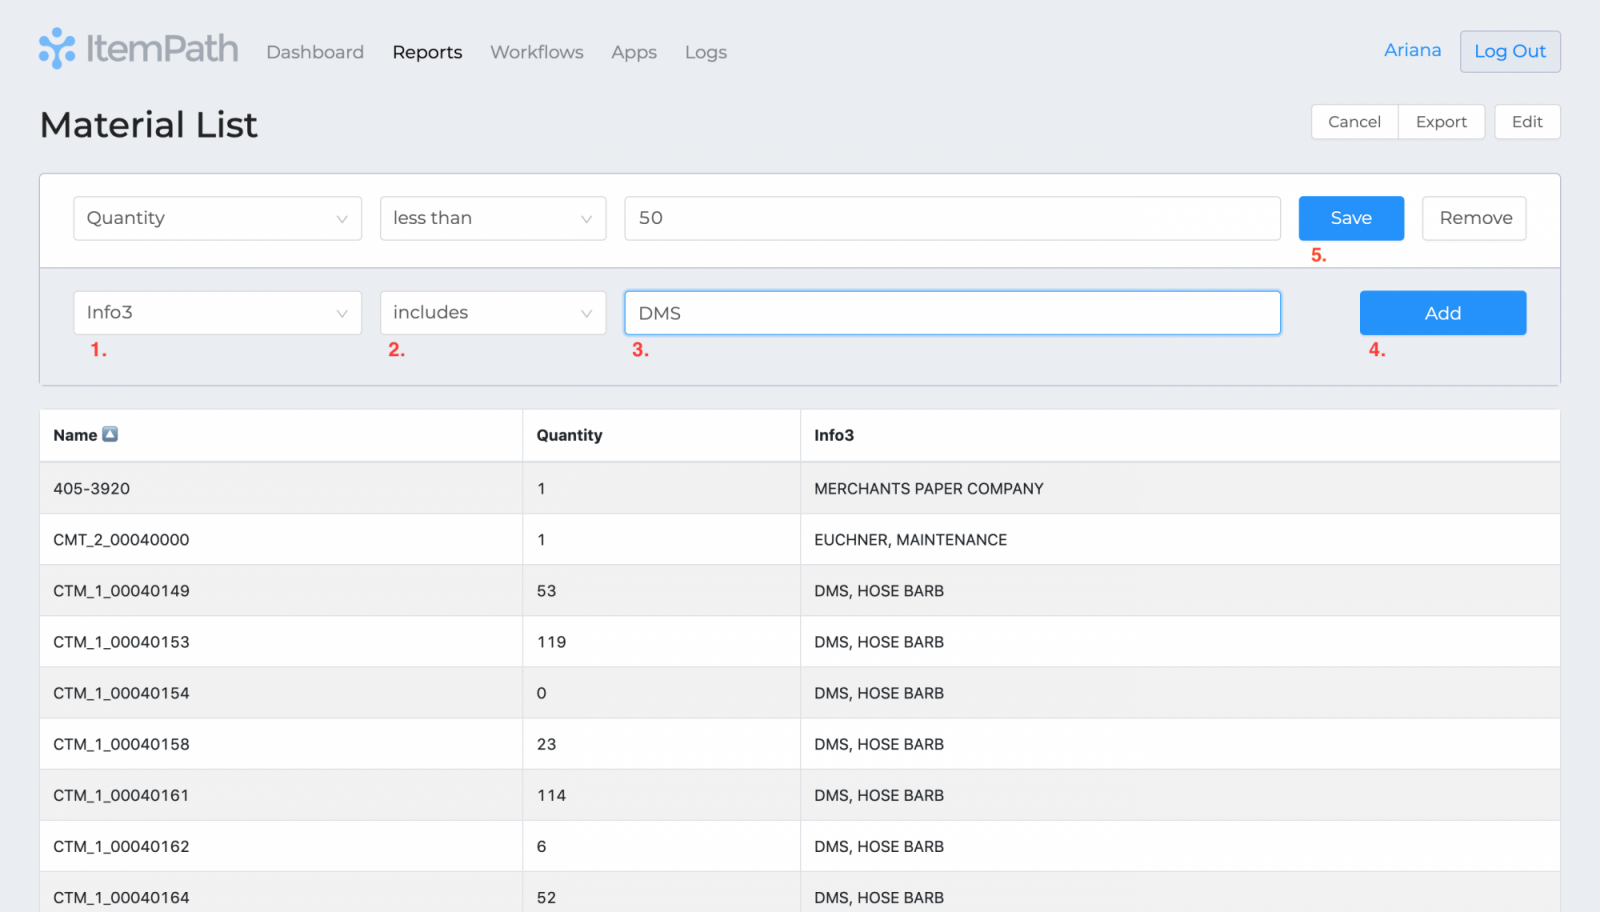Select the CTM_1_00040154 name cell
The image size is (1600, 912).
[x=281, y=693]
